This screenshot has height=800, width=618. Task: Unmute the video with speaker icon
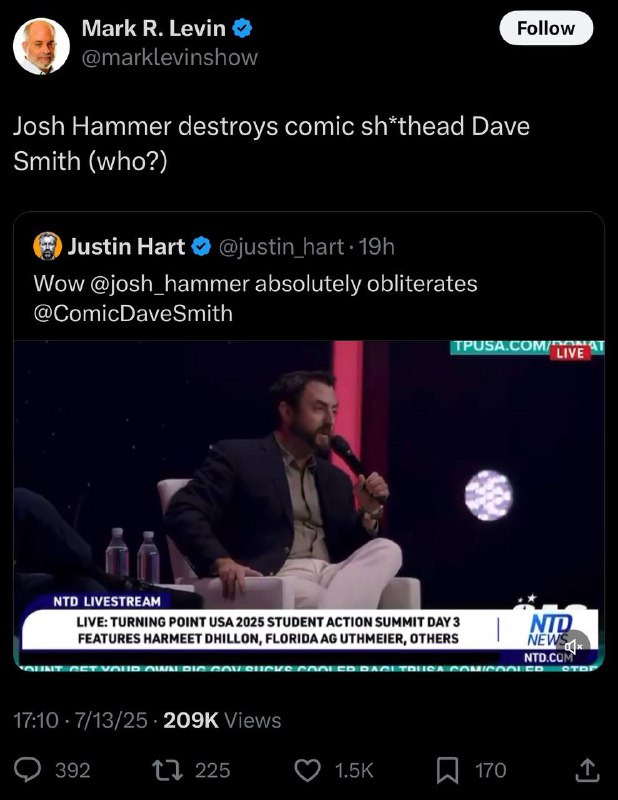(x=573, y=646)
